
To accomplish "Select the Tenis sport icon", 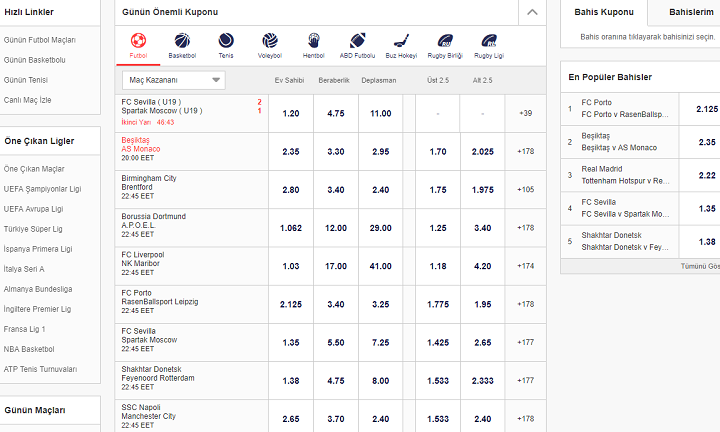I will pos(226,45).
